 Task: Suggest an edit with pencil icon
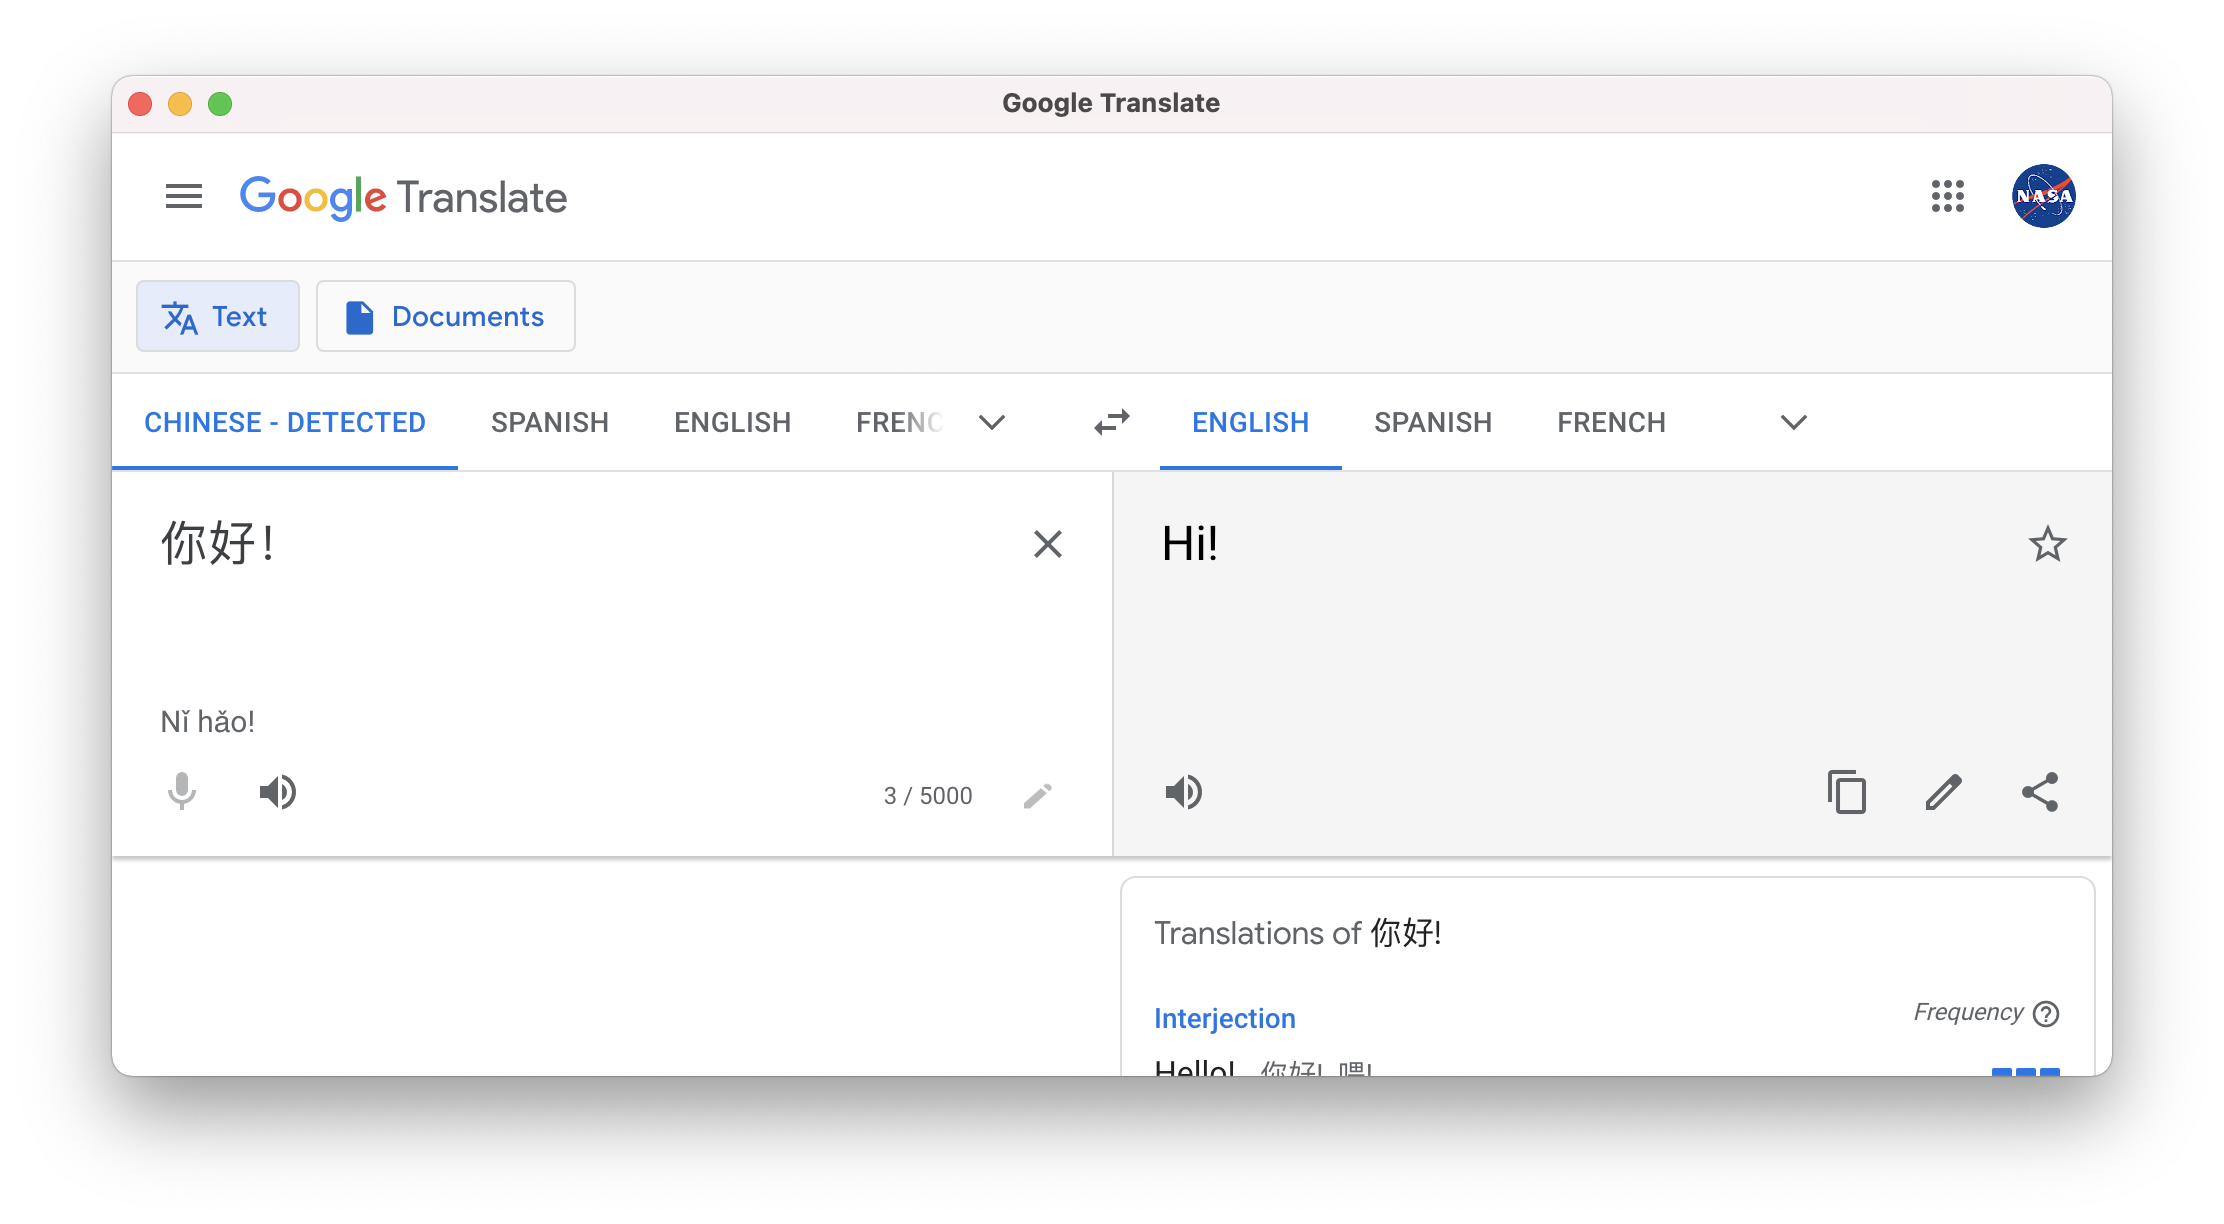click(1943, 792)
